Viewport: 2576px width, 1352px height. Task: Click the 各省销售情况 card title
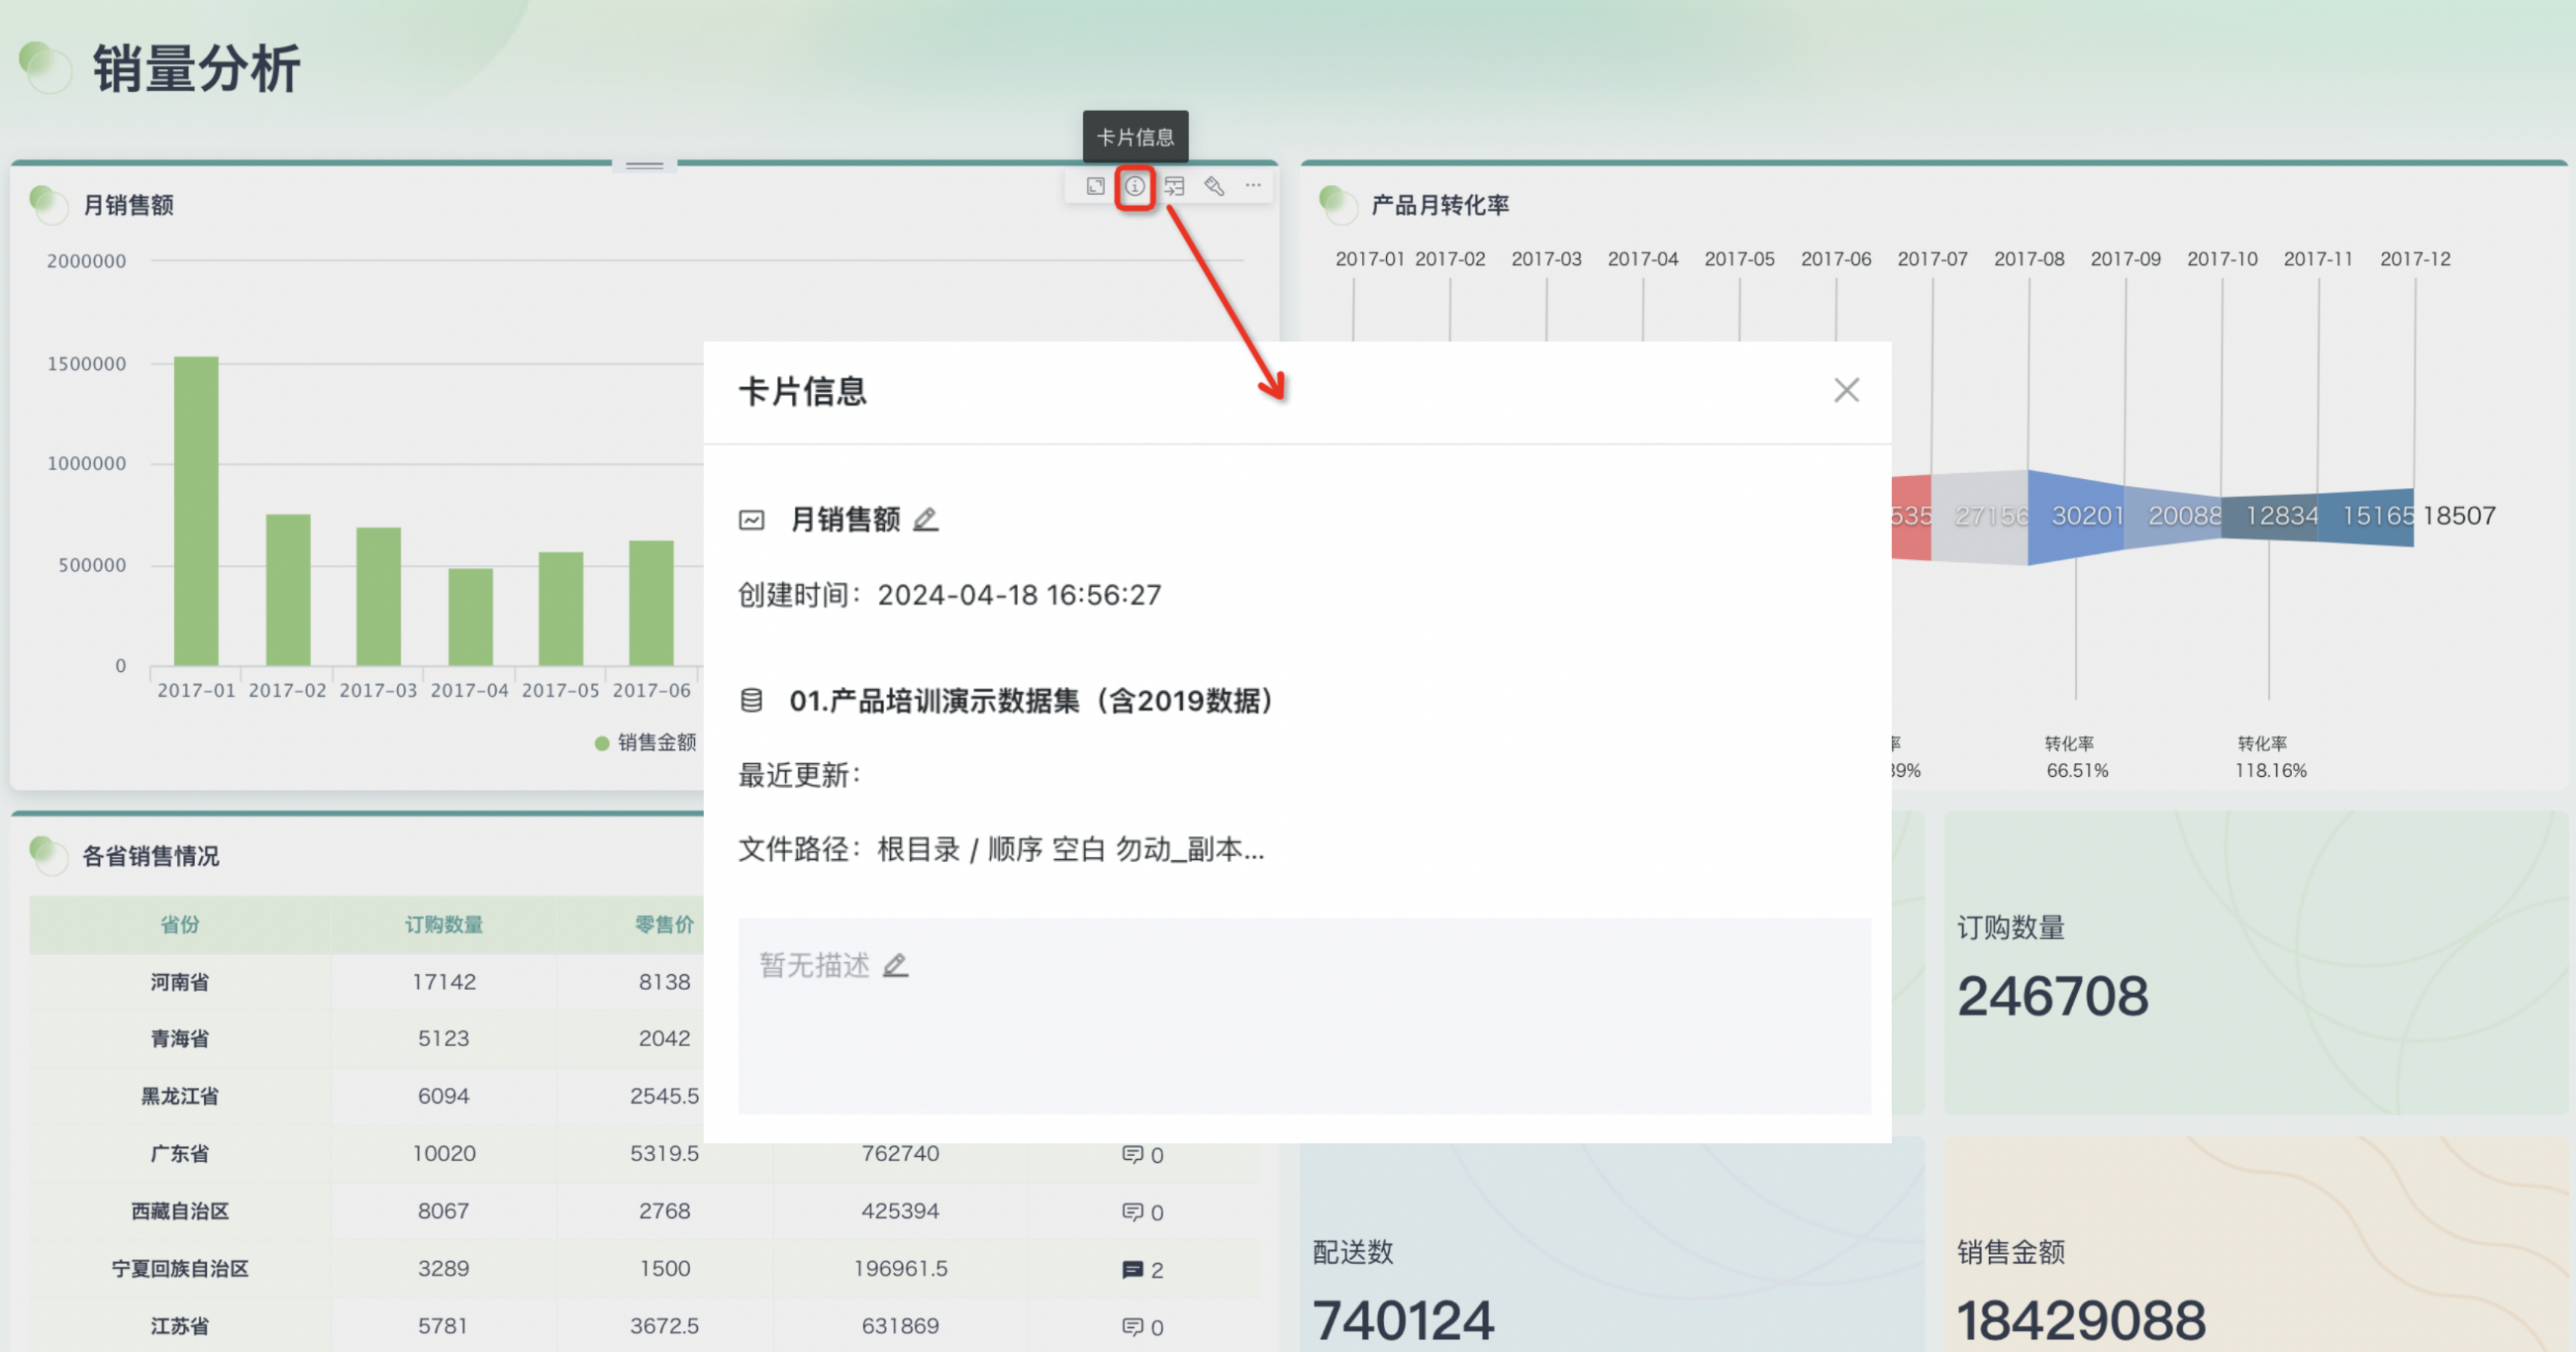150,856
